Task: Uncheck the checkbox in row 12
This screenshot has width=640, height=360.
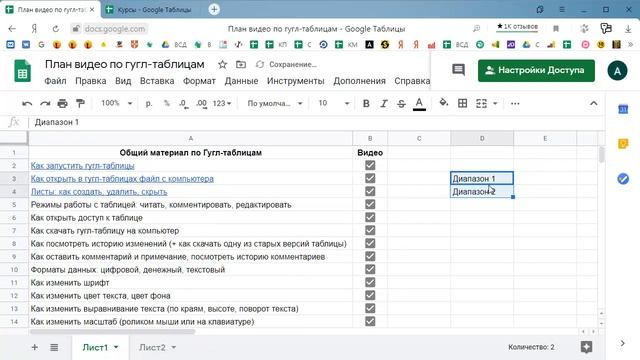Action: 370,296
